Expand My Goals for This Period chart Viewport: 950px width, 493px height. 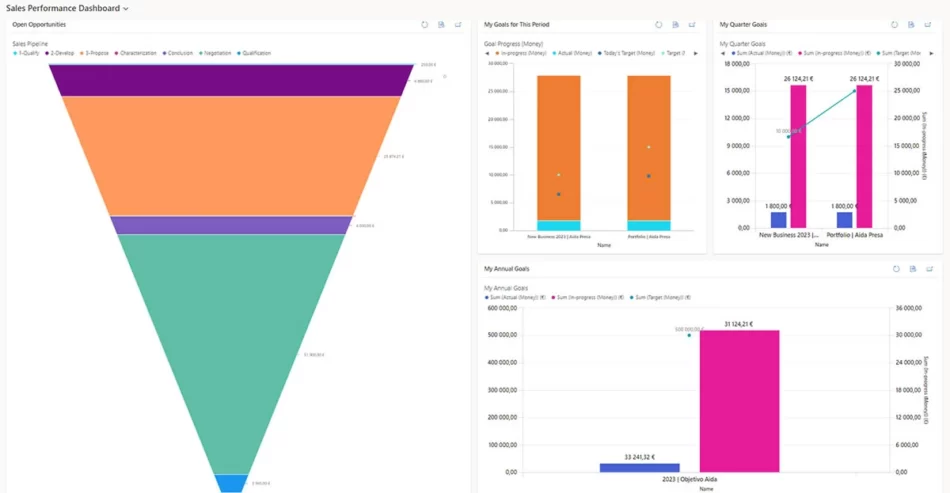pos(692,25)
